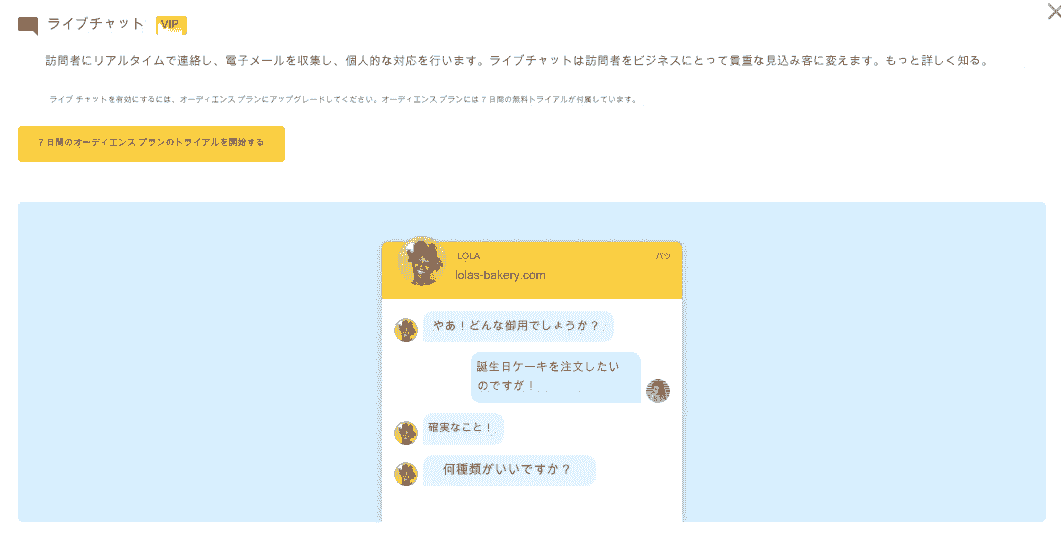Click the 何種類がいいですか？ message bubble
This screenshot has width=1061, height=535.
[509, 470]
